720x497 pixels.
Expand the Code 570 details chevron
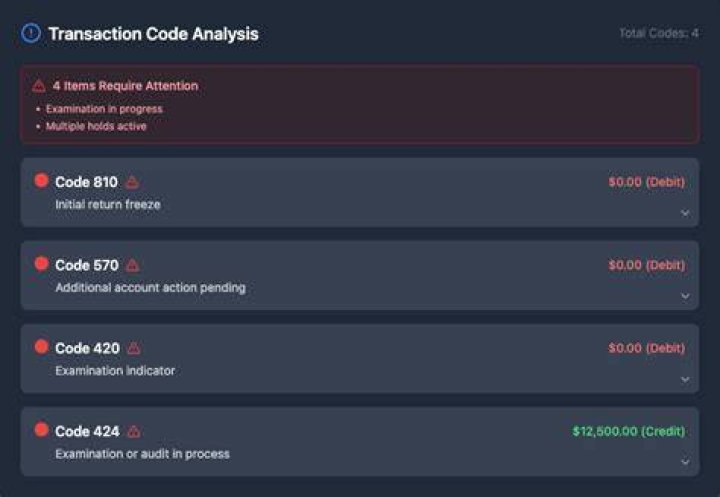(x=685, y=296)
